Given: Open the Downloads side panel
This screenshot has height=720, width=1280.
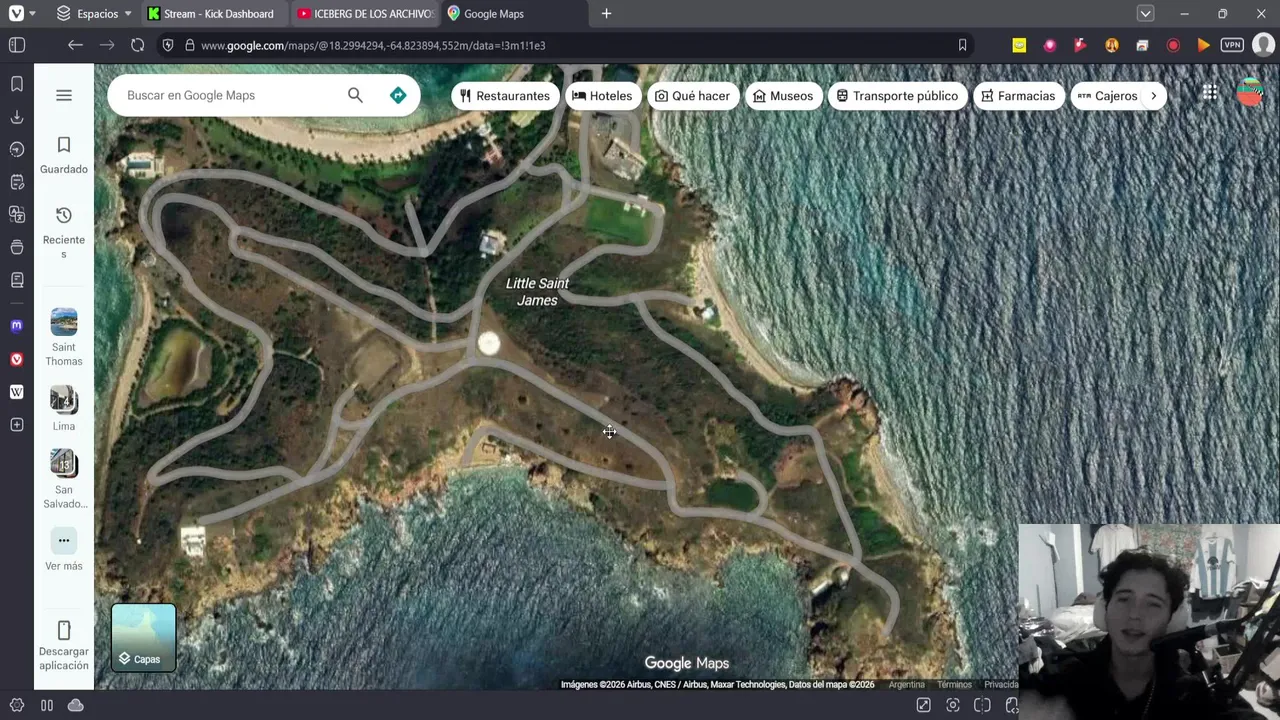Looking at the screenshot, I should click(x=17, y=117).
